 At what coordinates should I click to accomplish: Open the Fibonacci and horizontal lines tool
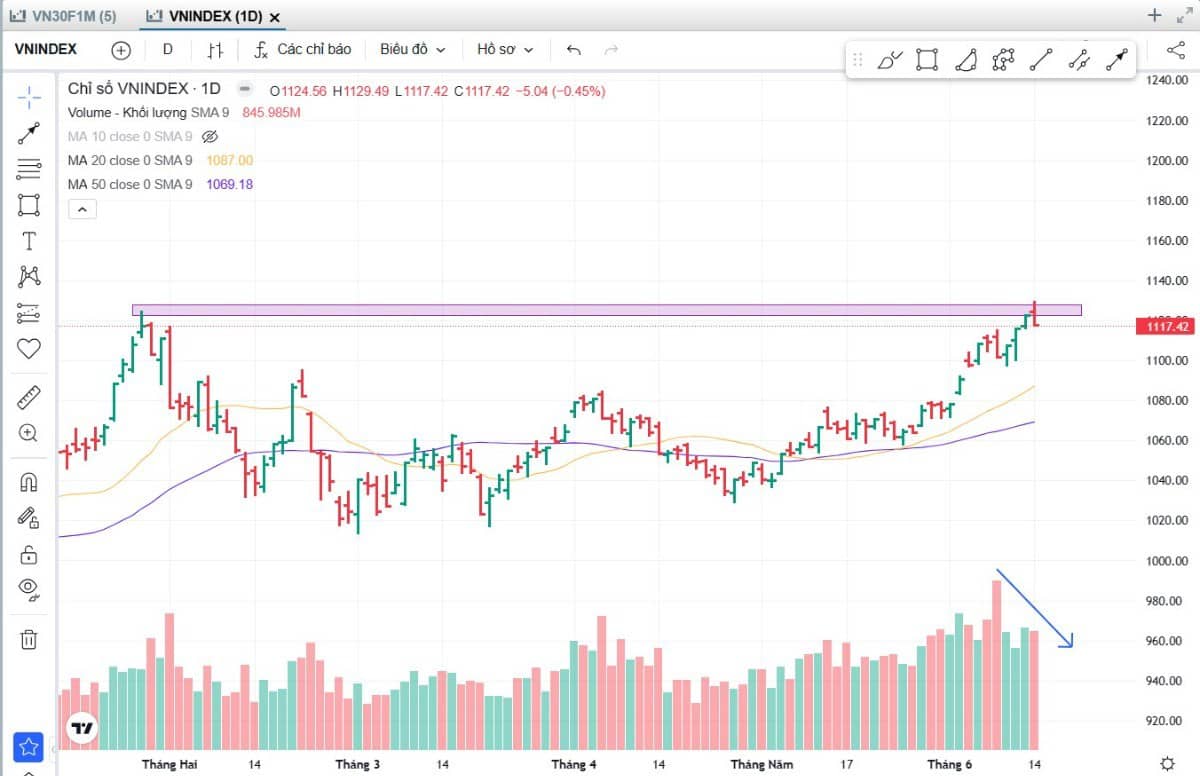coord(29,170)
